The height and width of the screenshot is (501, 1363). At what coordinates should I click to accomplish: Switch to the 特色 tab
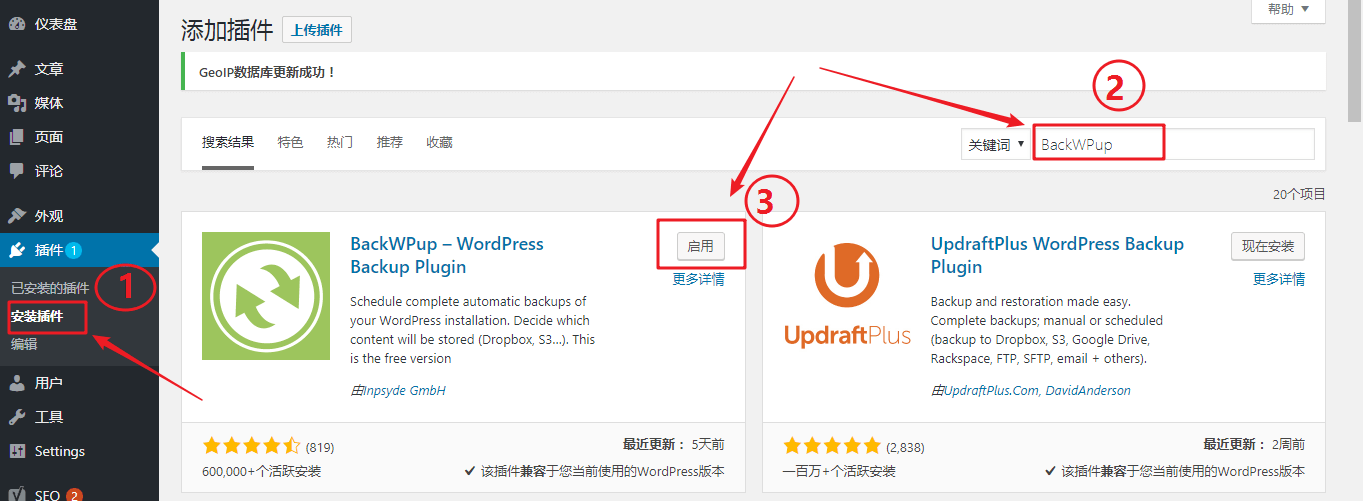point(290,142)
